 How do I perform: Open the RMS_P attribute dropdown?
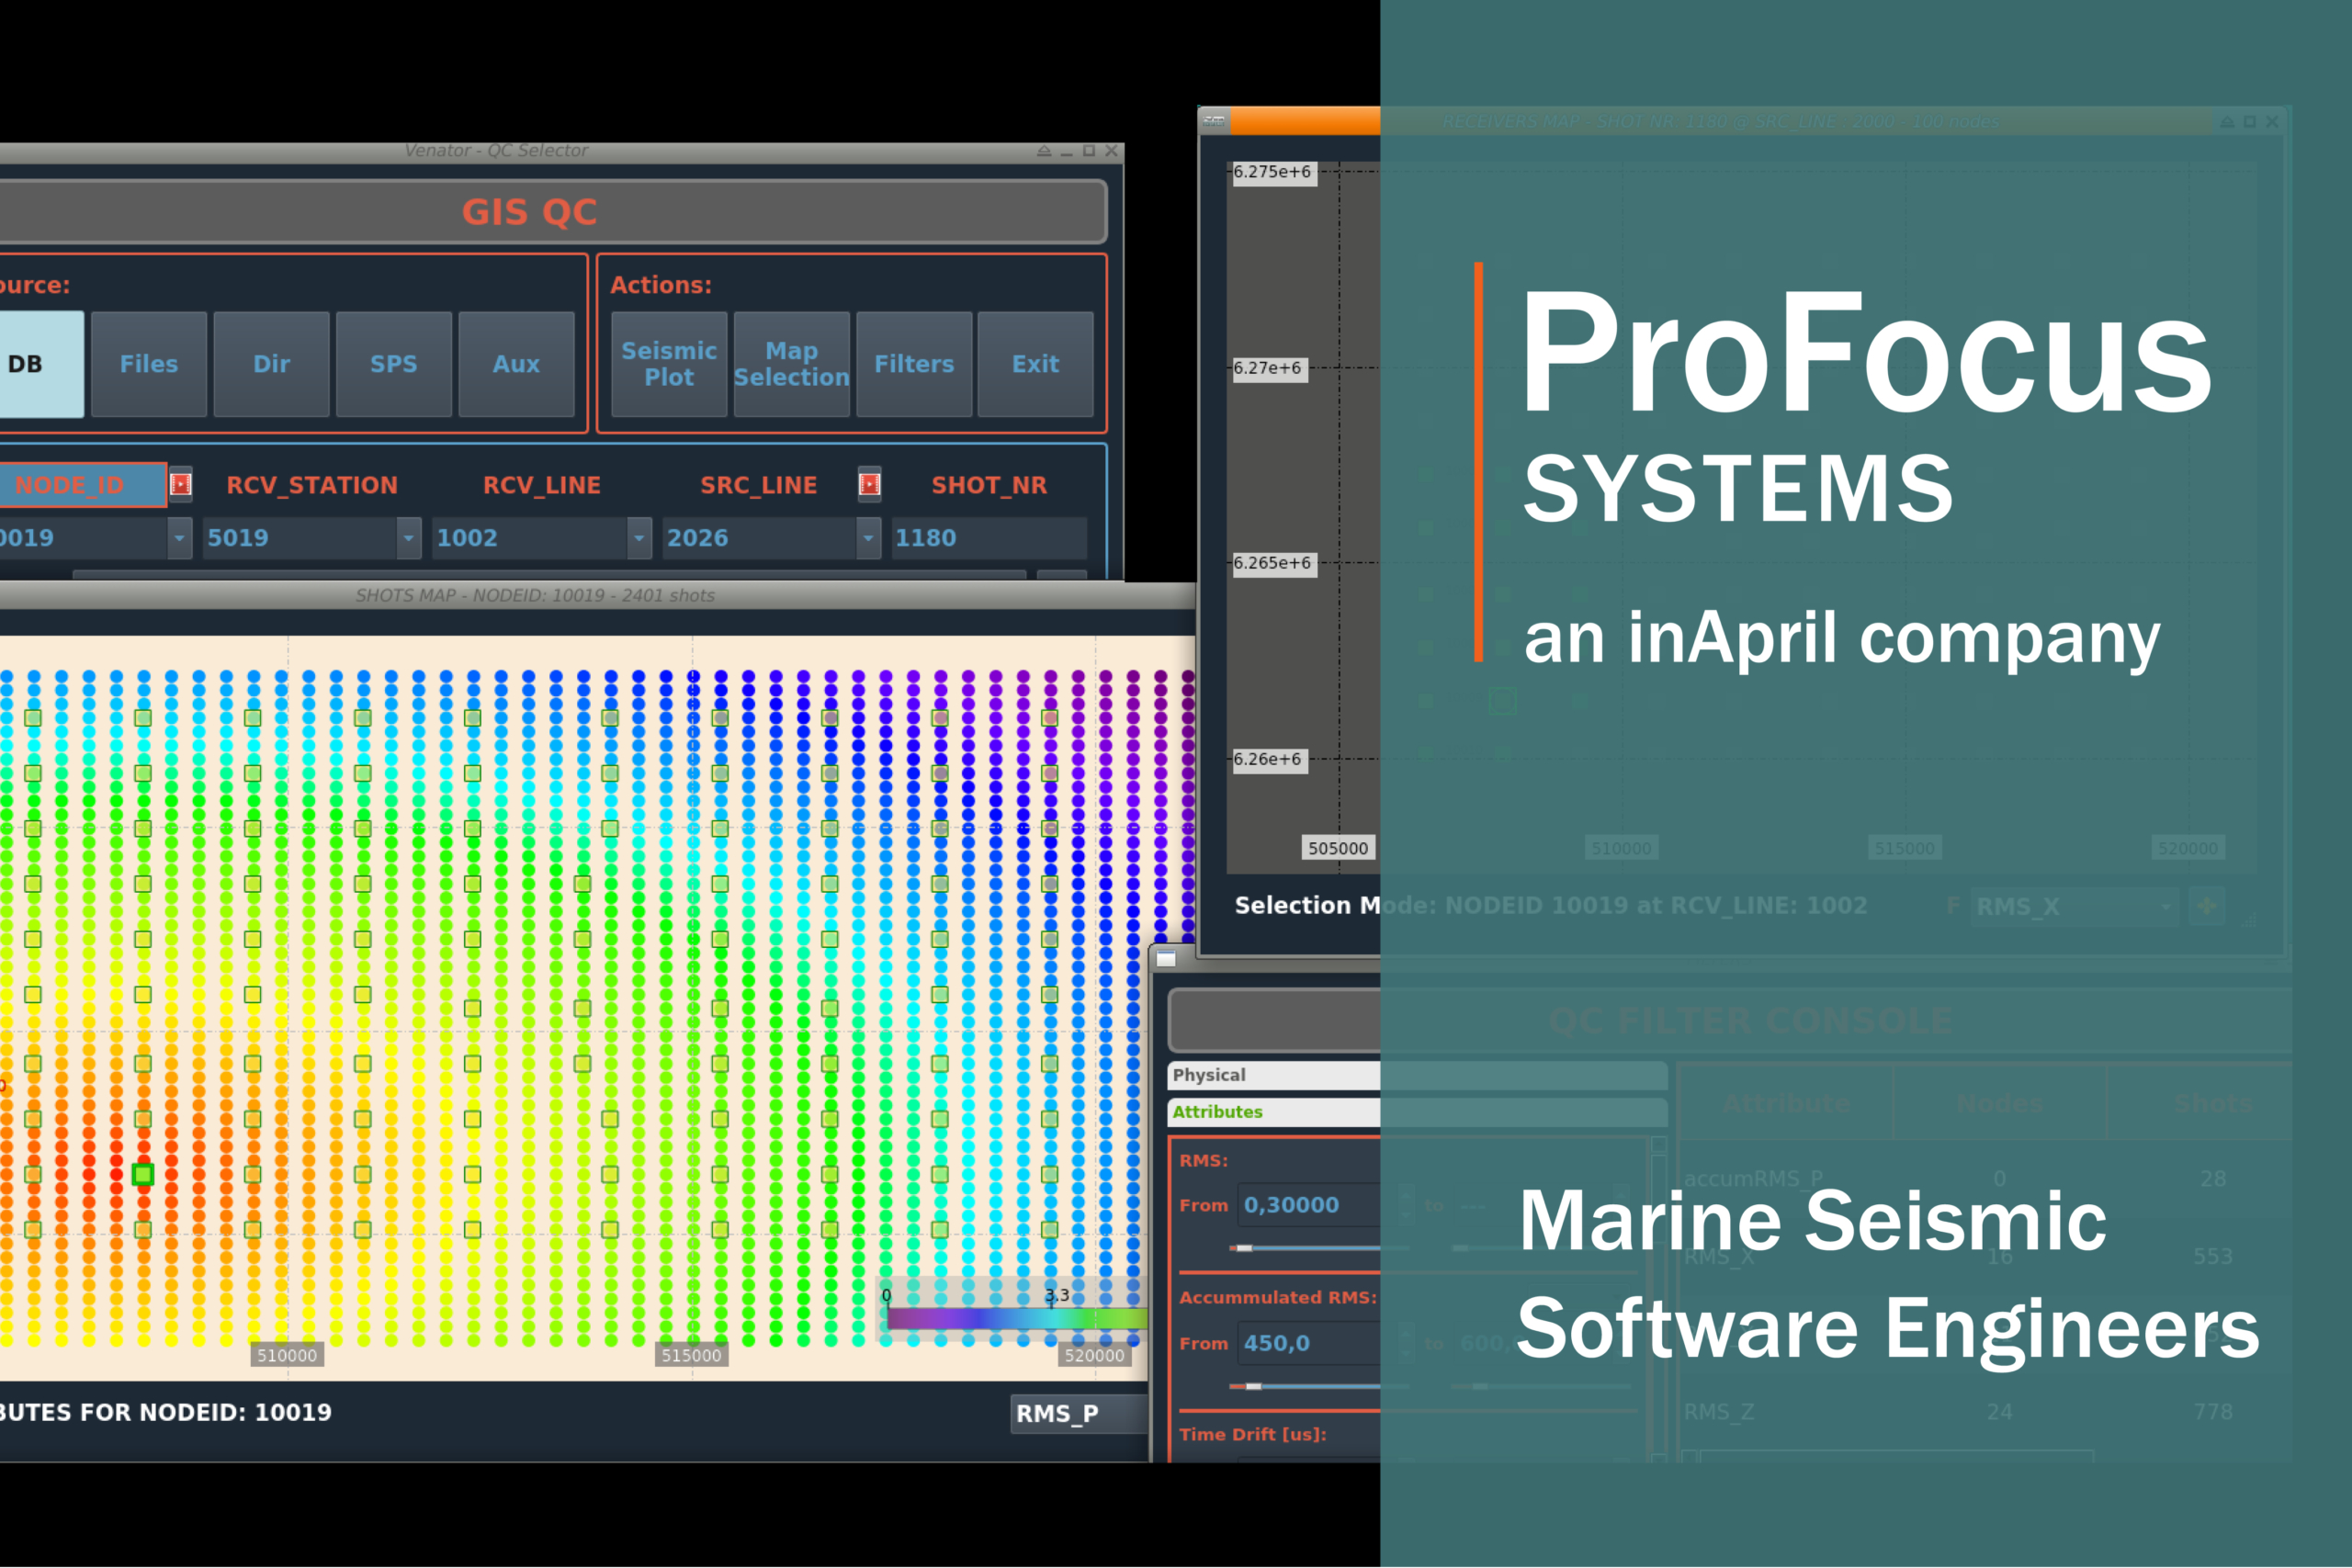[x=1078, y=1413]
